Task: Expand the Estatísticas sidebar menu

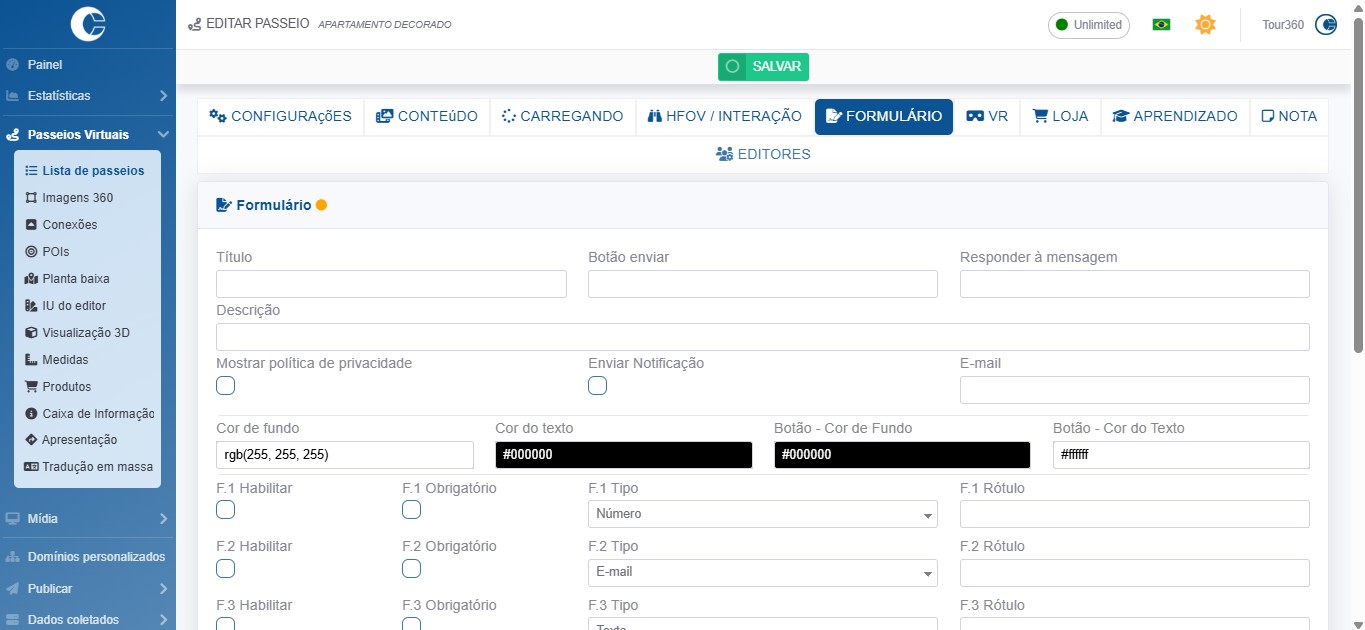Action: click(87, 96)
